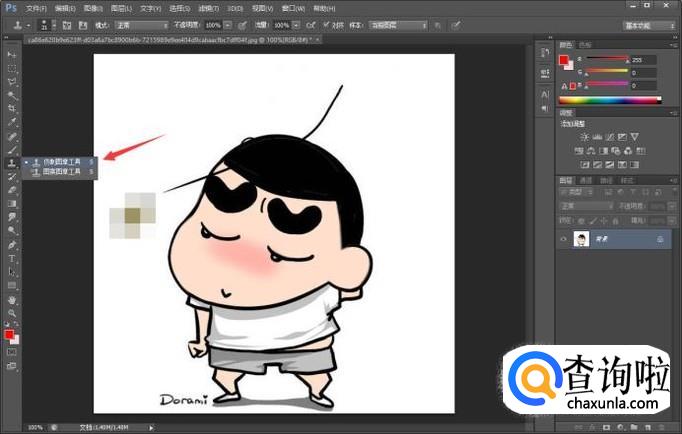Select the Dodge tool
This screenshot has height=434, width=682.
[12, 230]
